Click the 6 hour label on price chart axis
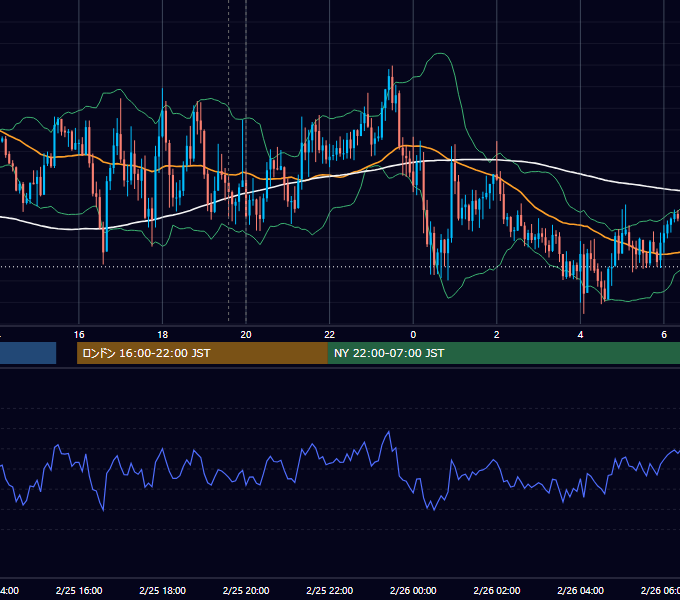The width and height of the screenshot is (680, 600). click(664, 335)
